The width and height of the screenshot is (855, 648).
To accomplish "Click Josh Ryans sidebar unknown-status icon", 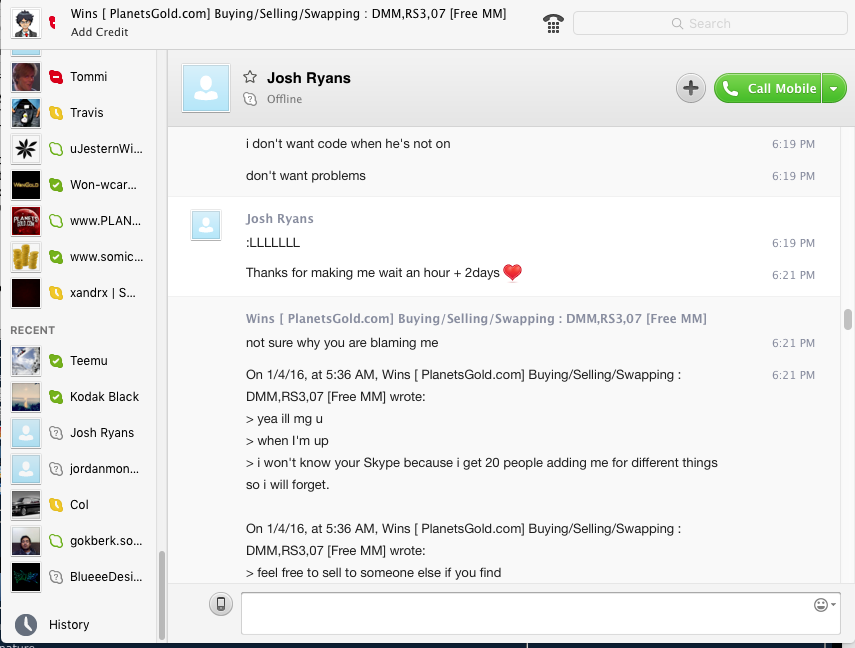I will (x=56, y=433).
